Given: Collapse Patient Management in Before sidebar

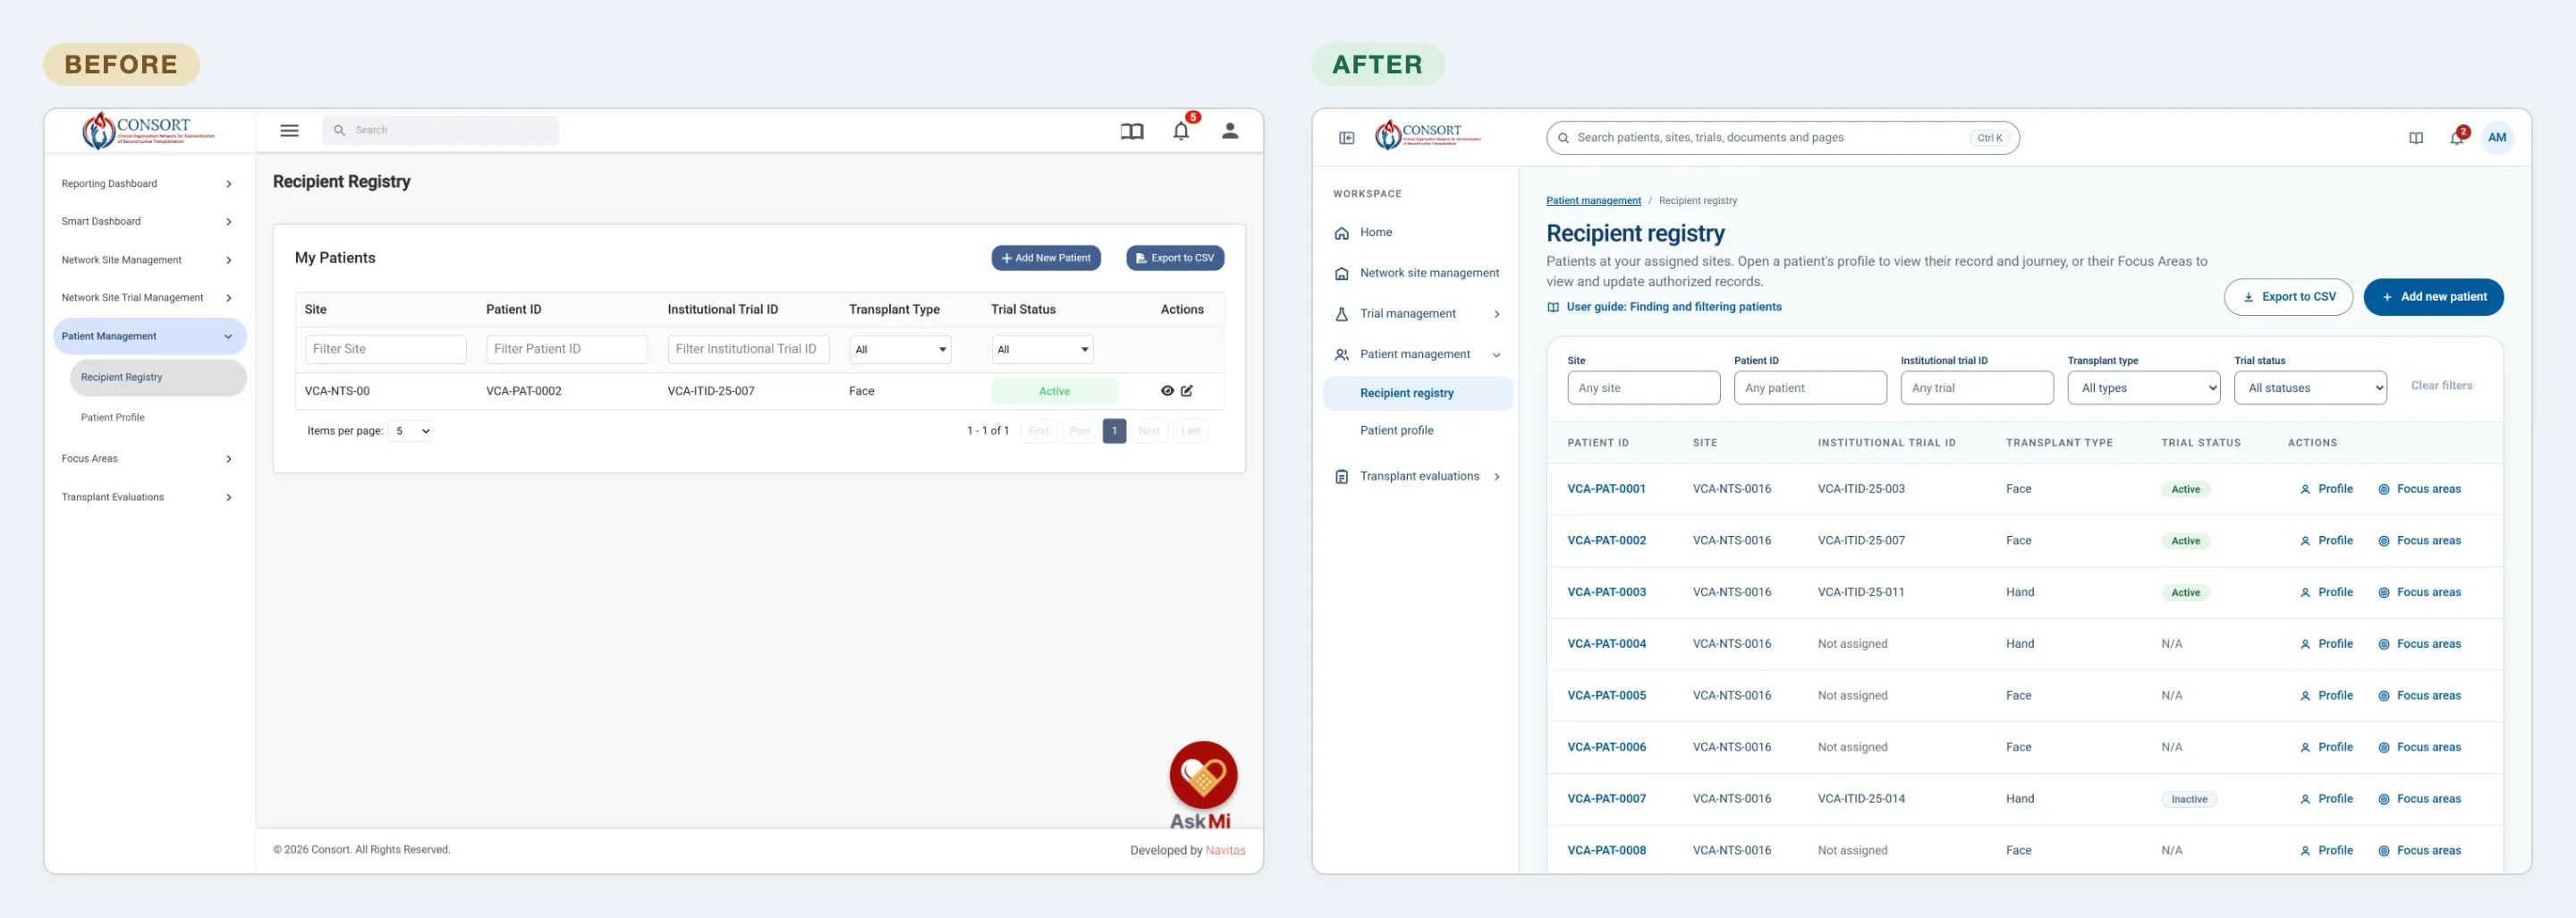Looking at the screenshot, I should click(x=149, y=336).
